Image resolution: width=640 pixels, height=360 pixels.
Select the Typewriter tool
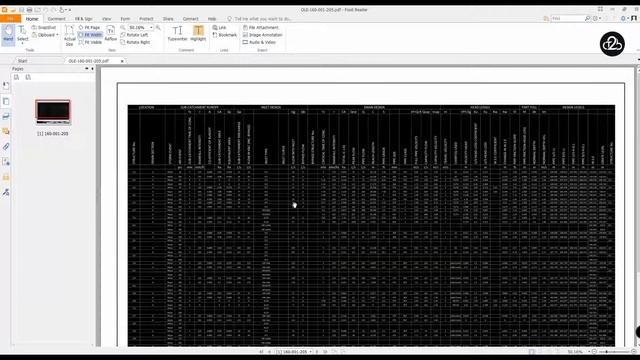[x=178, y=33]
